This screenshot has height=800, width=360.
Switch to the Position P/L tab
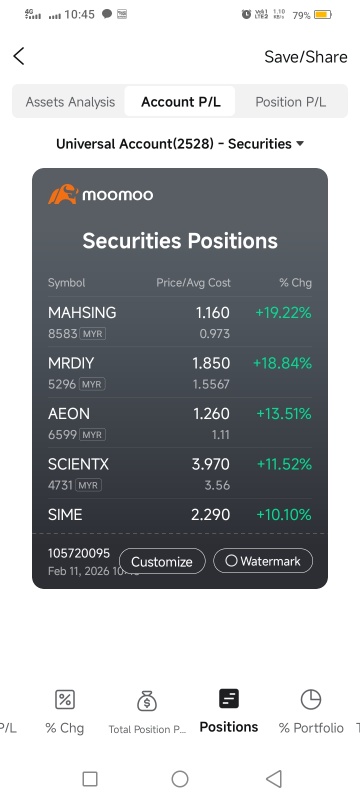click(291, 102)
